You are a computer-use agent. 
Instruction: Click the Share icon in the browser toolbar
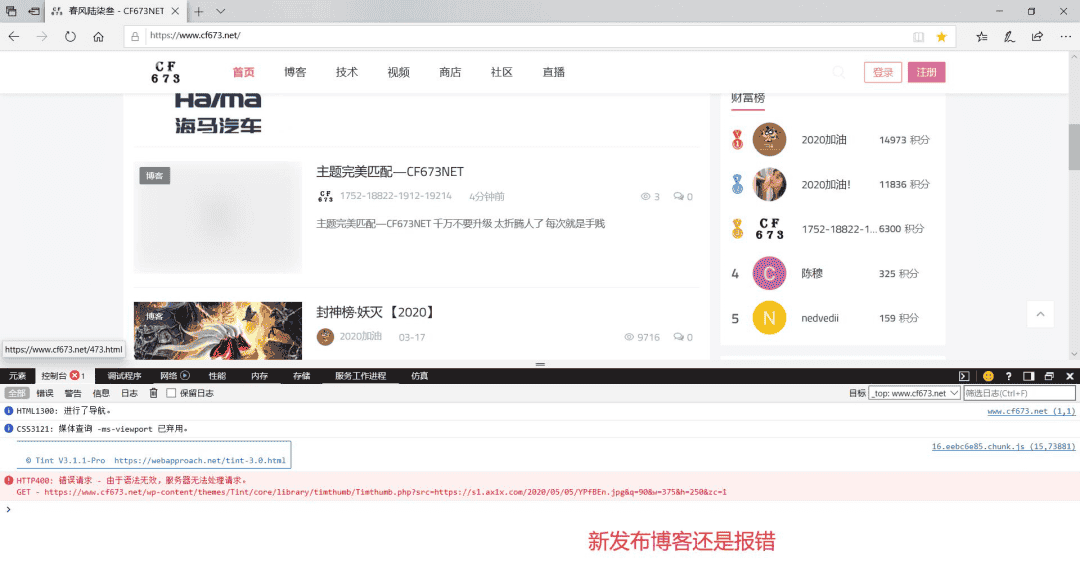pos(1037,36)
